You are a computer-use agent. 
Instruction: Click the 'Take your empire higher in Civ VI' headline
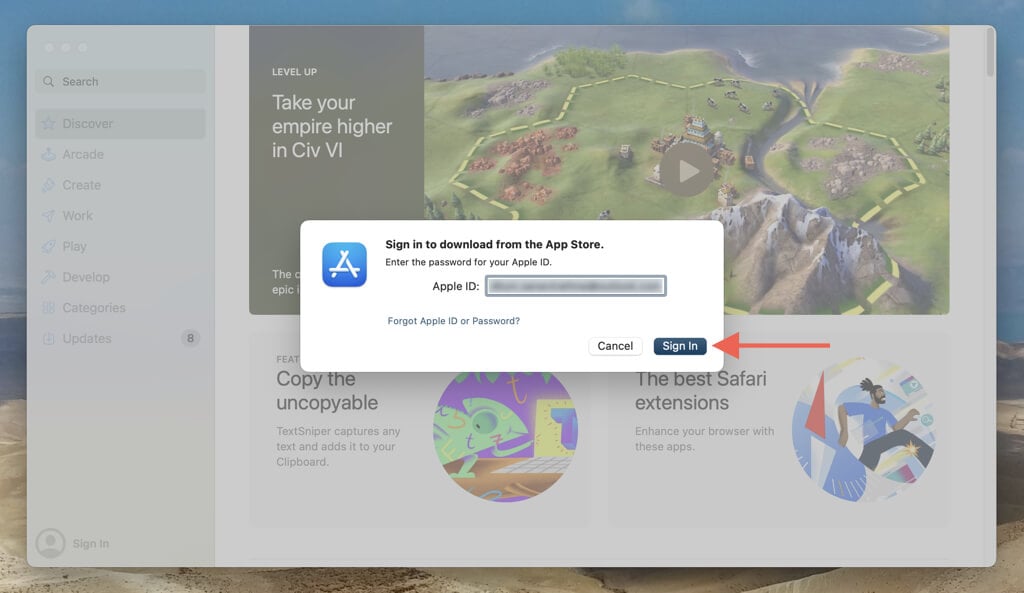click(332, 126)
